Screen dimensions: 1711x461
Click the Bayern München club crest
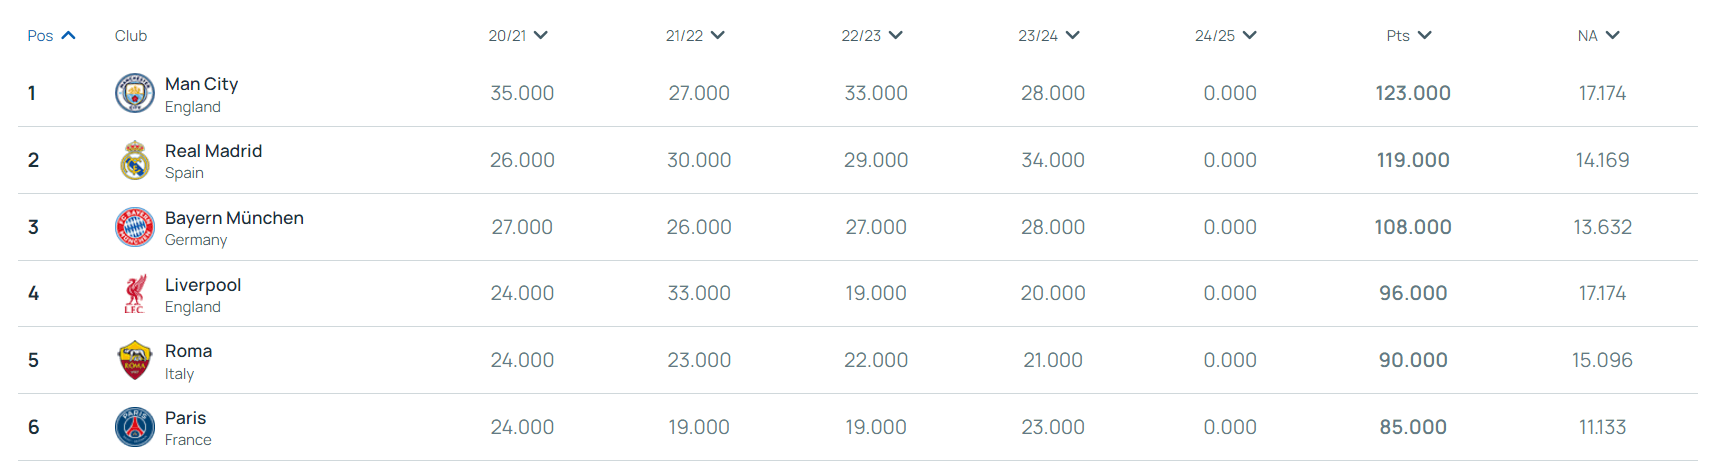point(134,227)
